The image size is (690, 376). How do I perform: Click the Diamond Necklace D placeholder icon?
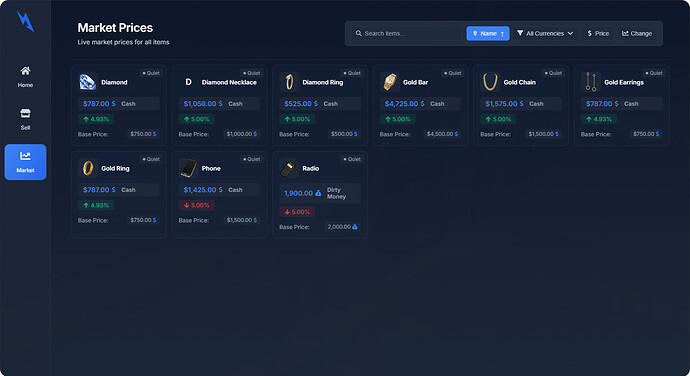(x=188, y=82)
